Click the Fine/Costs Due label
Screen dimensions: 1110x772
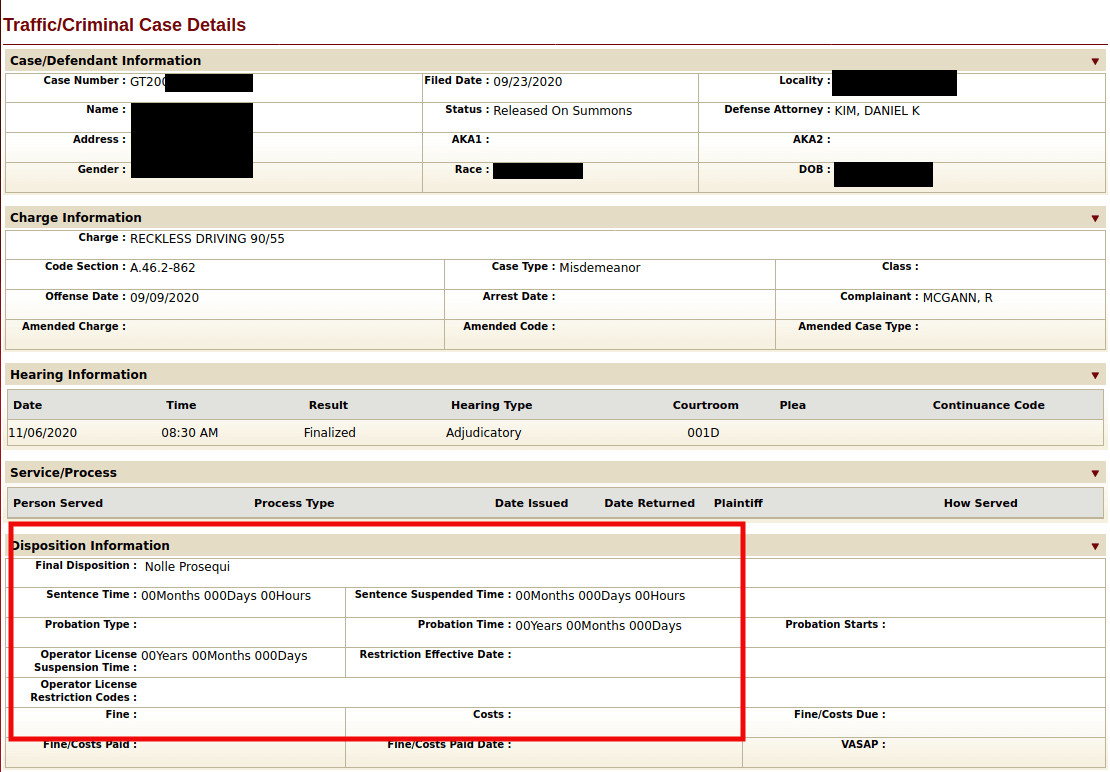(x=839, y=714)
